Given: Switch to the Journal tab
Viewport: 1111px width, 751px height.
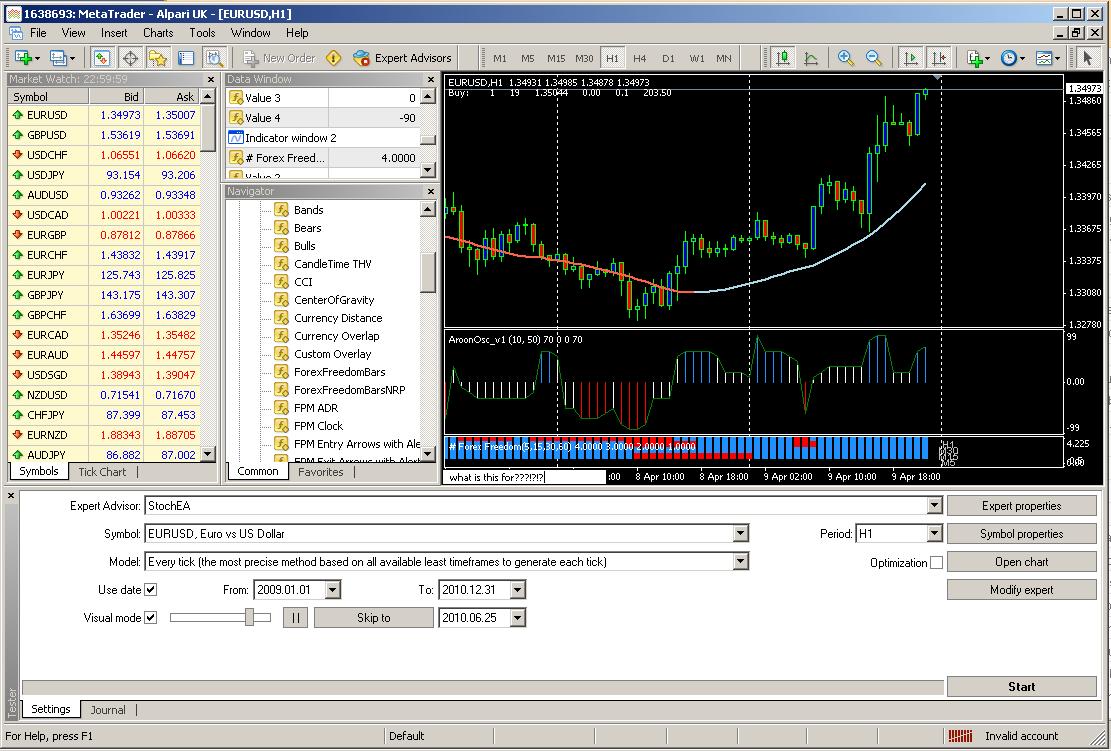Looking at the screenshot, I should [x=108, y=710].
